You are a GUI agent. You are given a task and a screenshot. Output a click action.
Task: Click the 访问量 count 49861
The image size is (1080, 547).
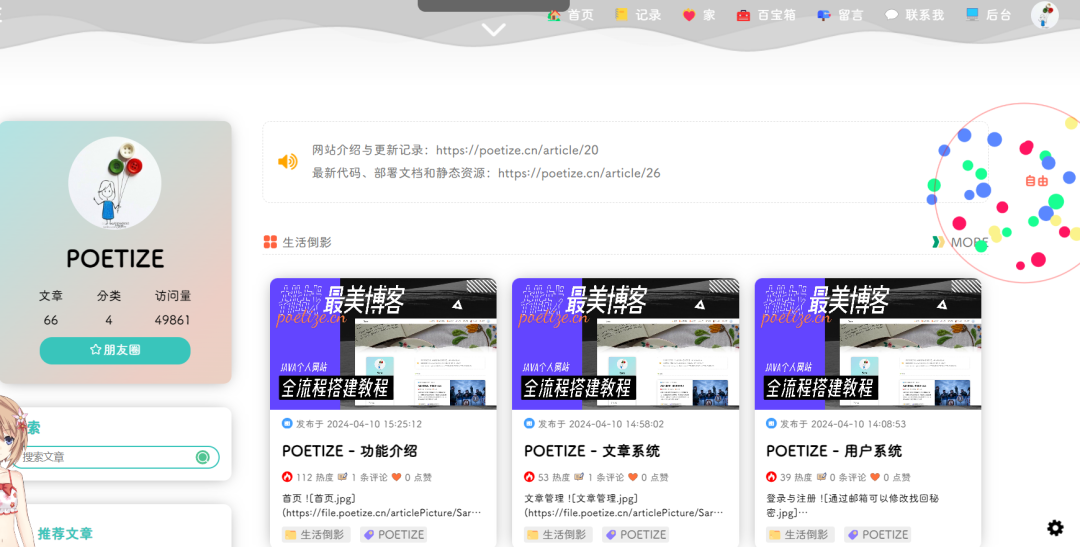(172, 320)
